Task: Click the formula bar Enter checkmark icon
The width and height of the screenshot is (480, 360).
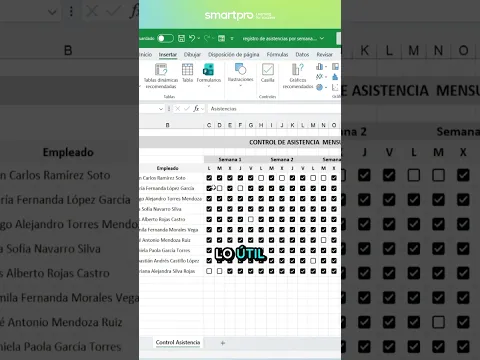Action: point(187,109)
